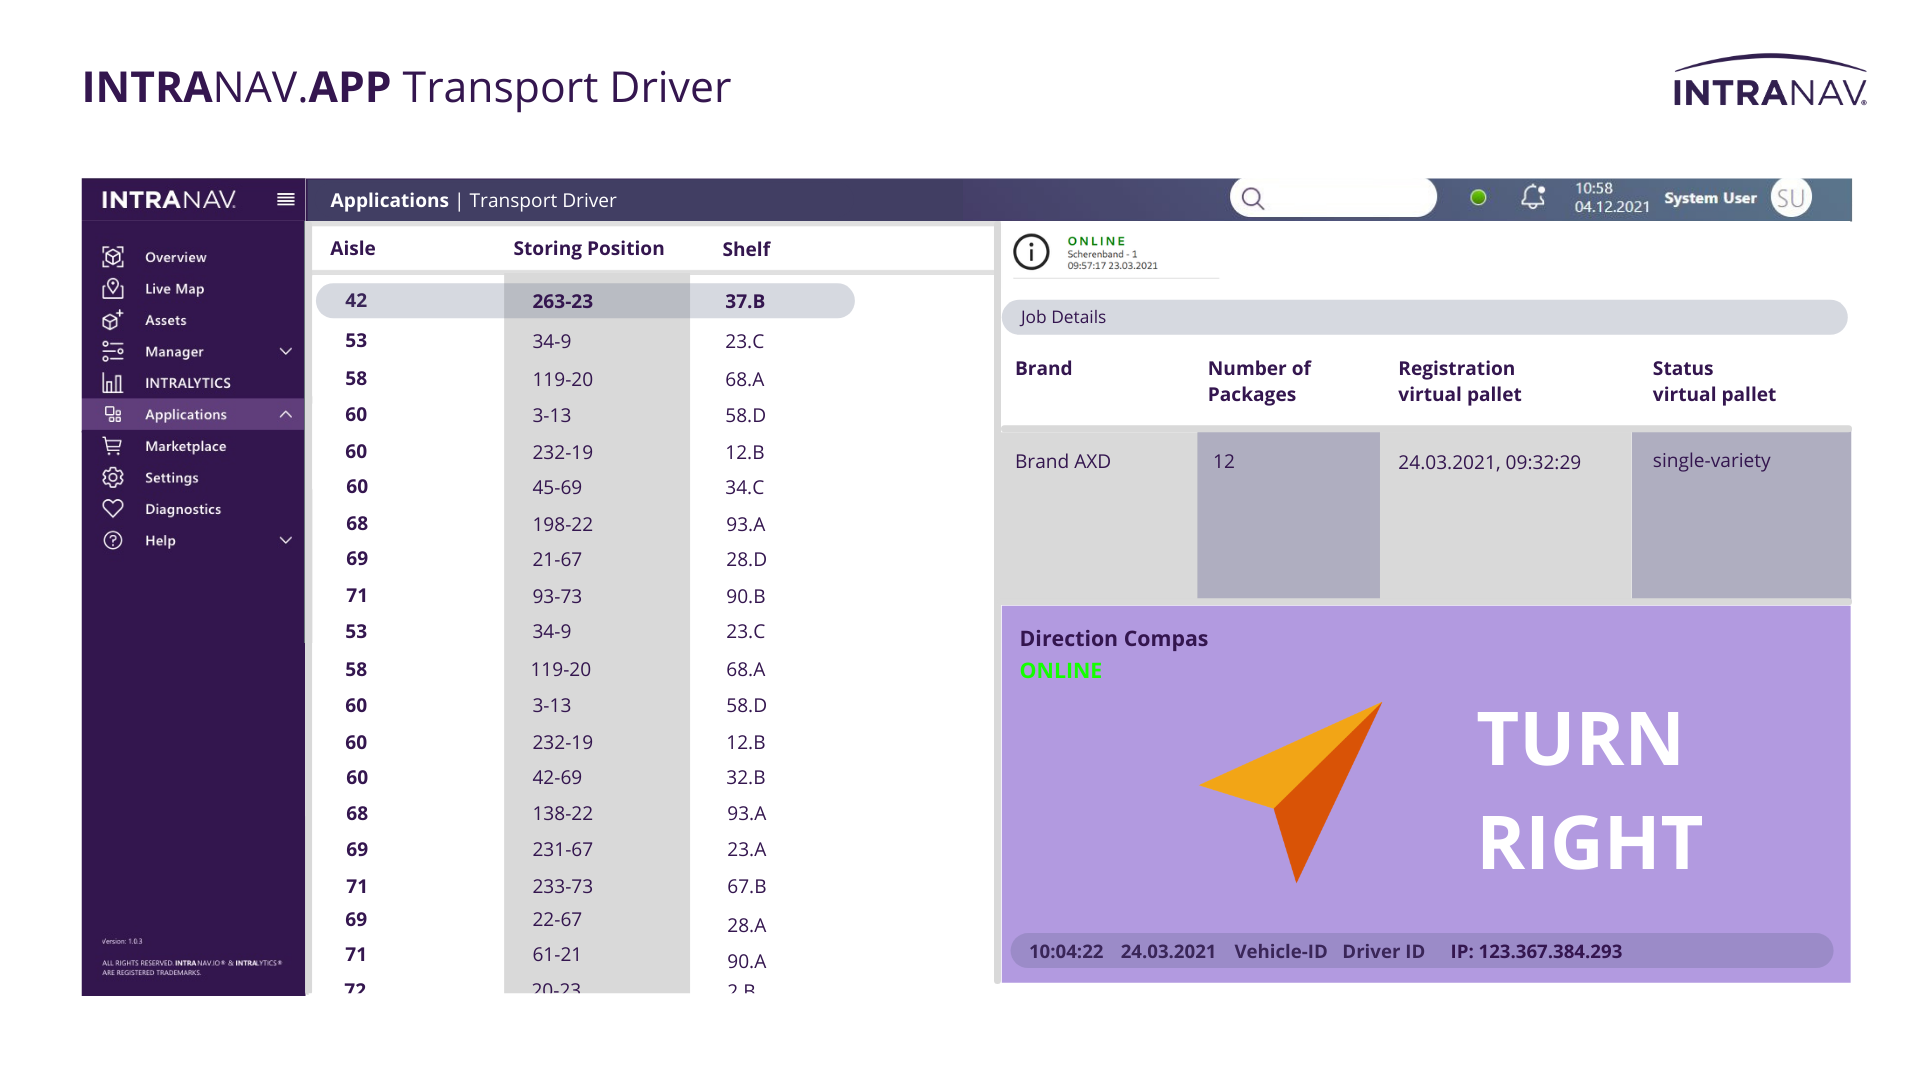Sort by the Aisle column header
This screenshot has height=1080, width=1920.
point(353,248)
